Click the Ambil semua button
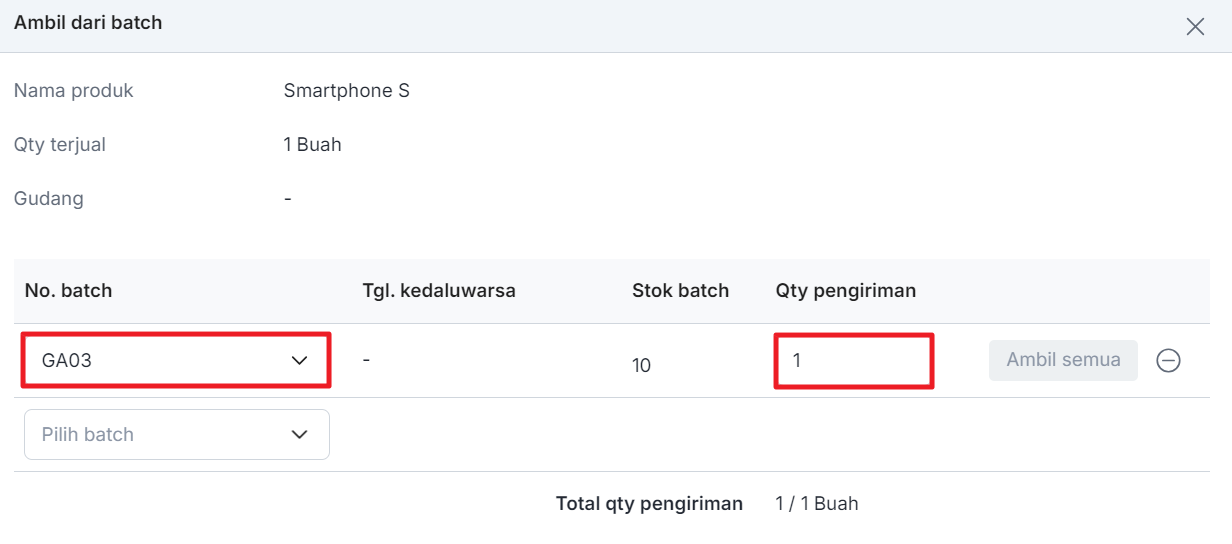The width and height of the screenshot is (1232, 544). [x=1063, y=360]
